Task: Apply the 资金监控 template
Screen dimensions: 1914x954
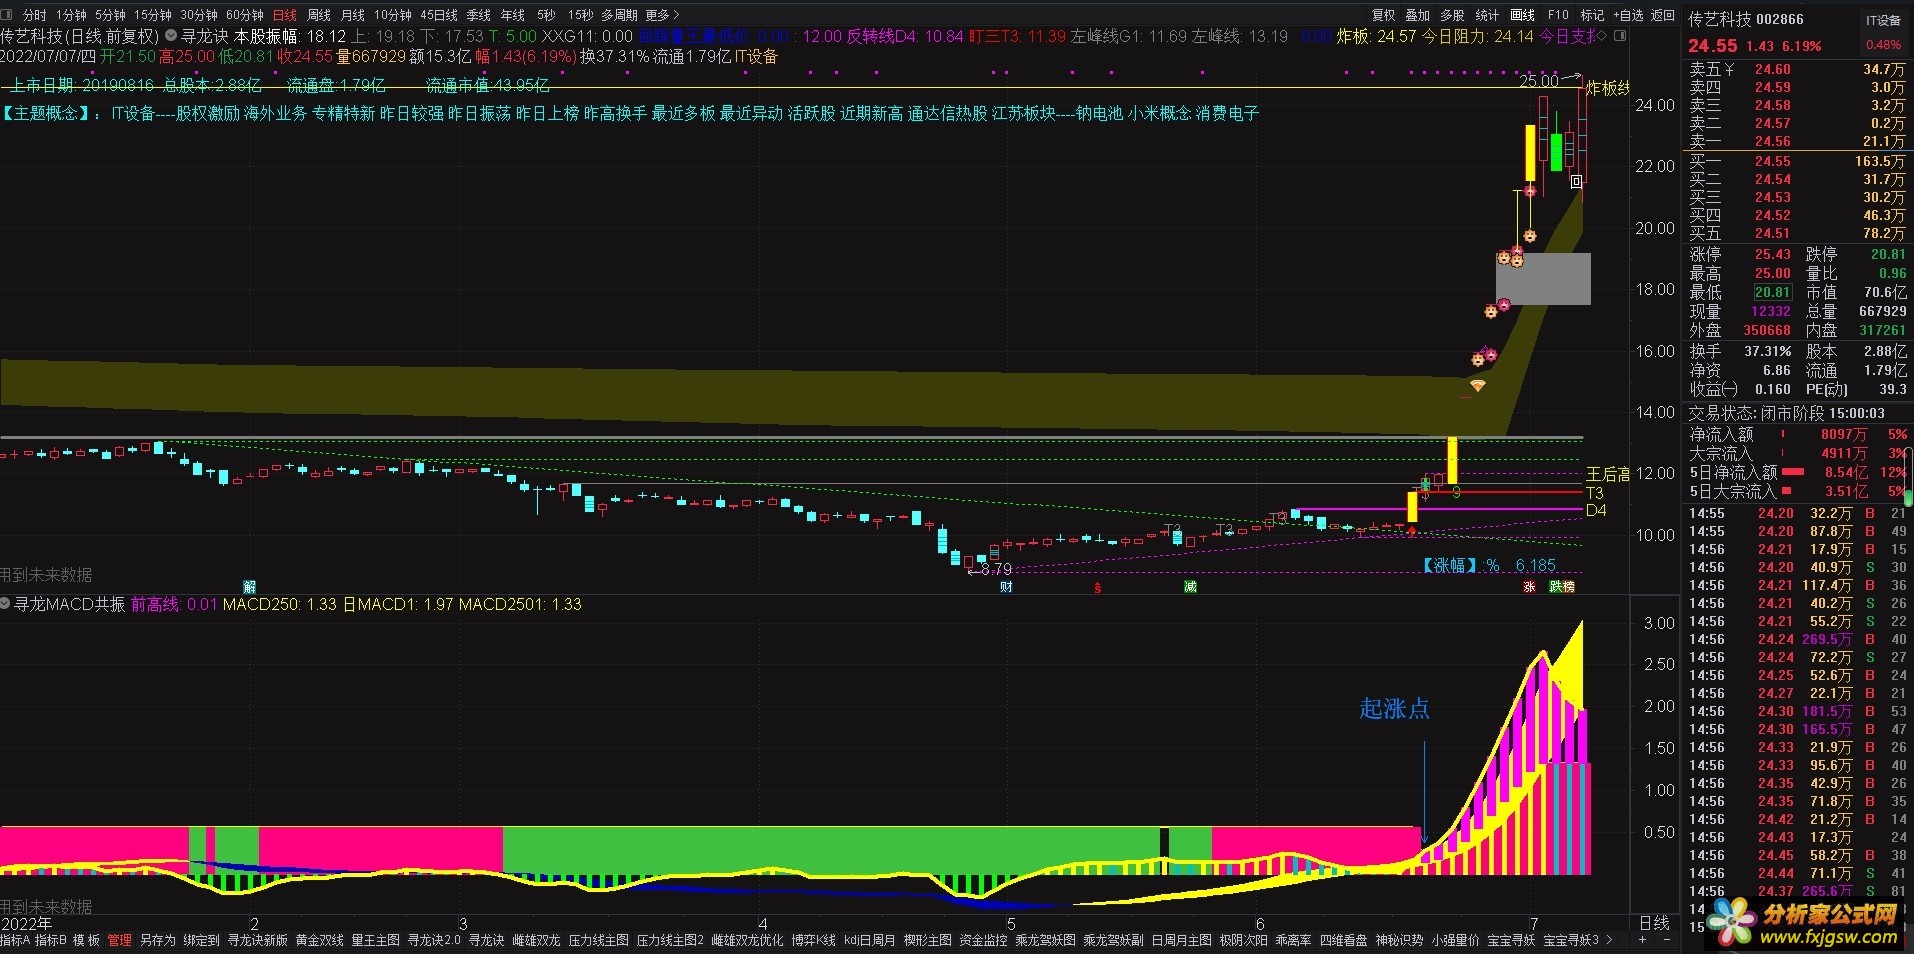Action: click(984, 940)
